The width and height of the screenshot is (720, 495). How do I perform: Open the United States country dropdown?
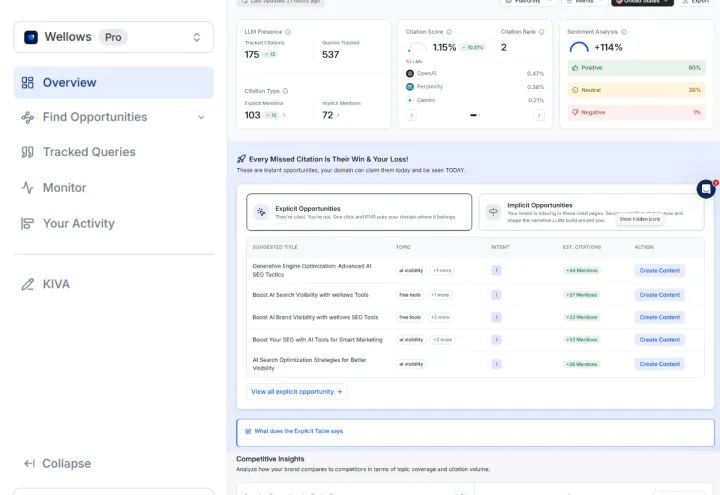pyautogui.click(x=642, y=2)
